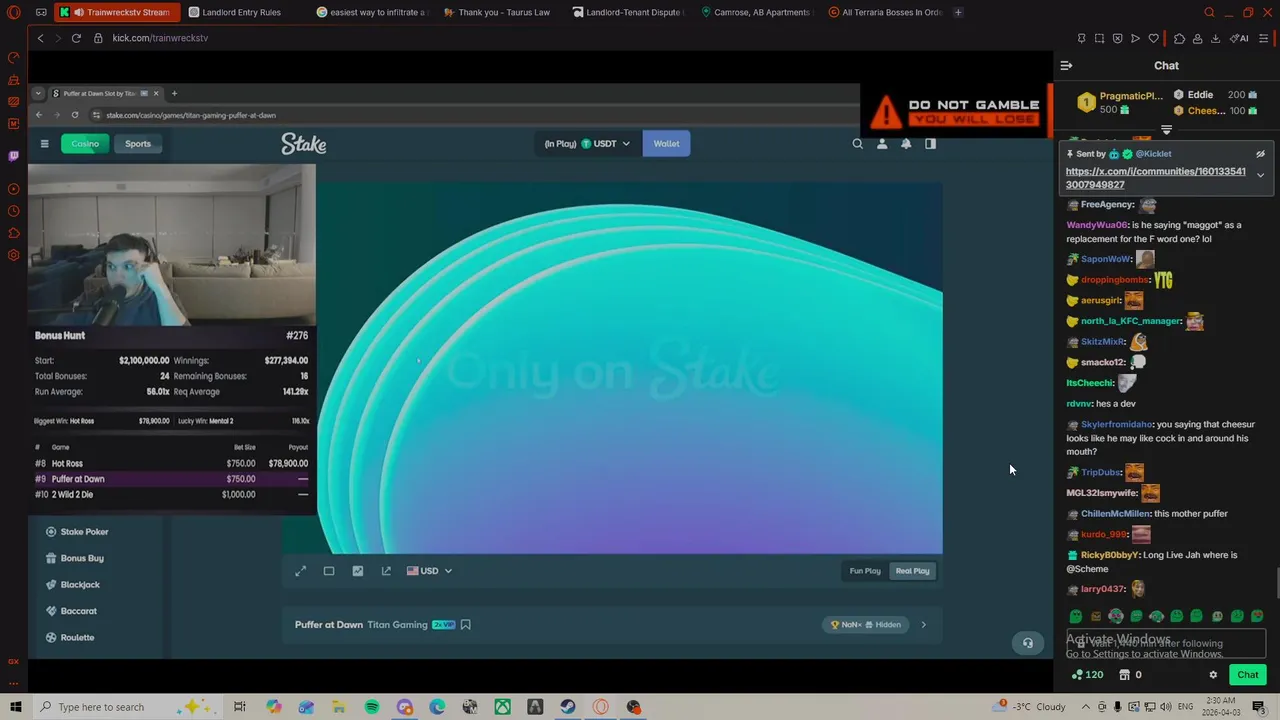Viewport: 1280px width, 720px height.
Task: Open All Terraria Bosses tab
Action: pos(884,12)
